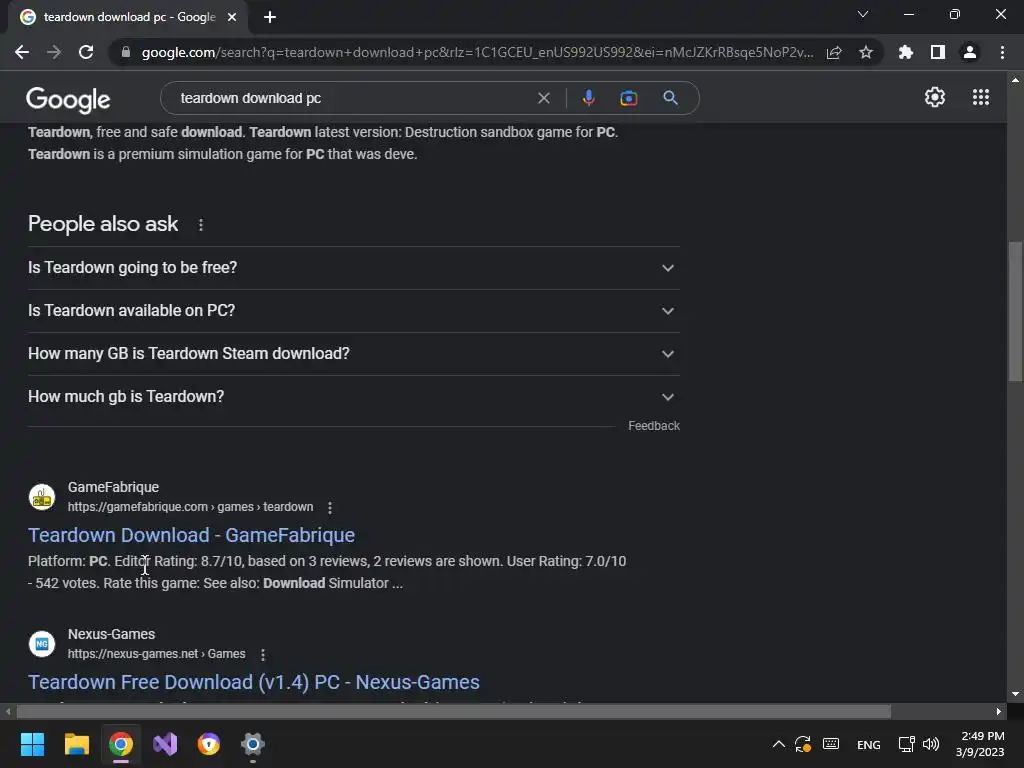This screenshot has width=1024, height=768.
Task: Go back using browser back arrow
Action: pyautogui.click(x=22, y=52)
